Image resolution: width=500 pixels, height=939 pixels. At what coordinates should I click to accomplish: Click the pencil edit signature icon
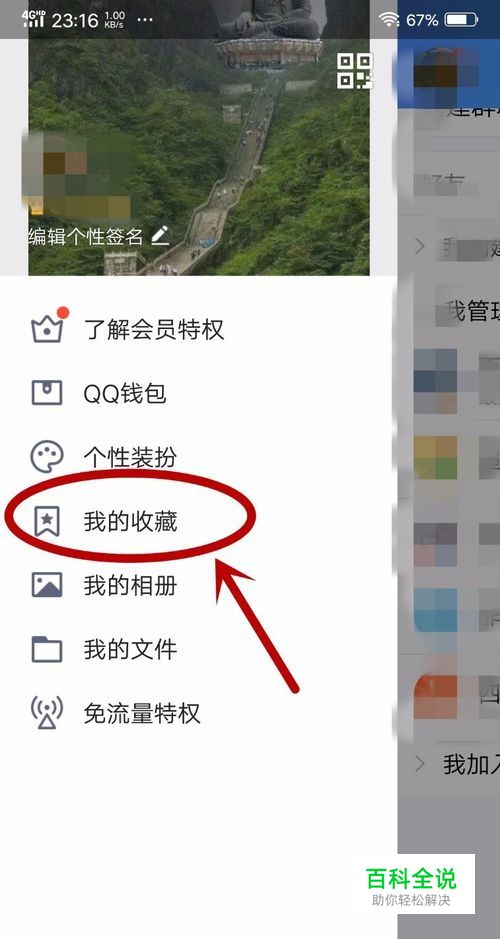coord(160,236)
